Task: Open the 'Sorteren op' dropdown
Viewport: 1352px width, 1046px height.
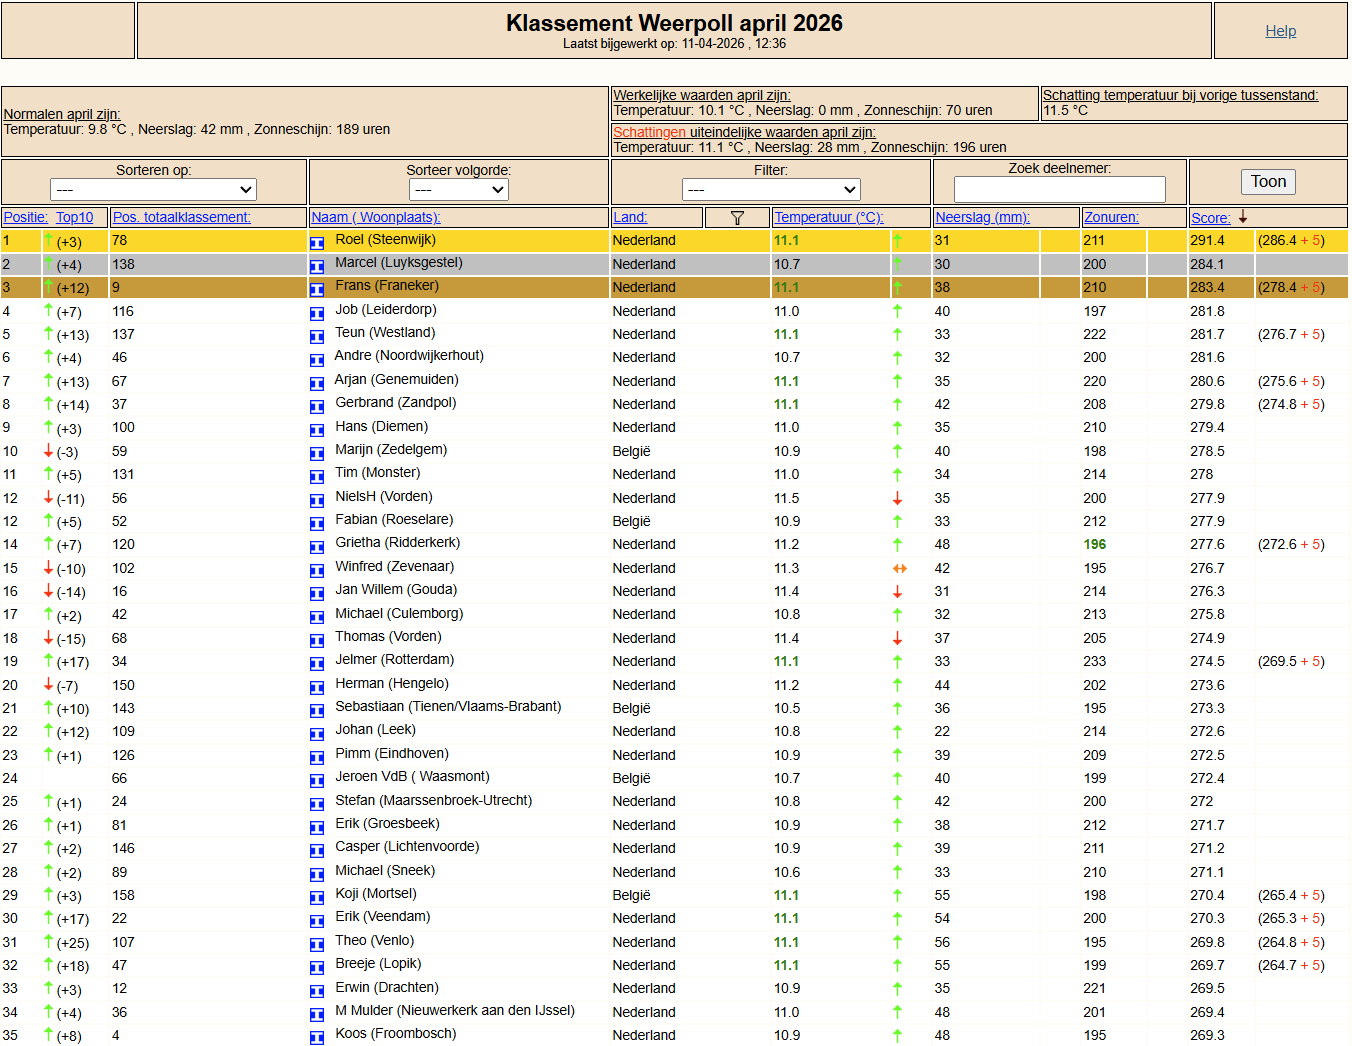Action: (x=153, y=189)
